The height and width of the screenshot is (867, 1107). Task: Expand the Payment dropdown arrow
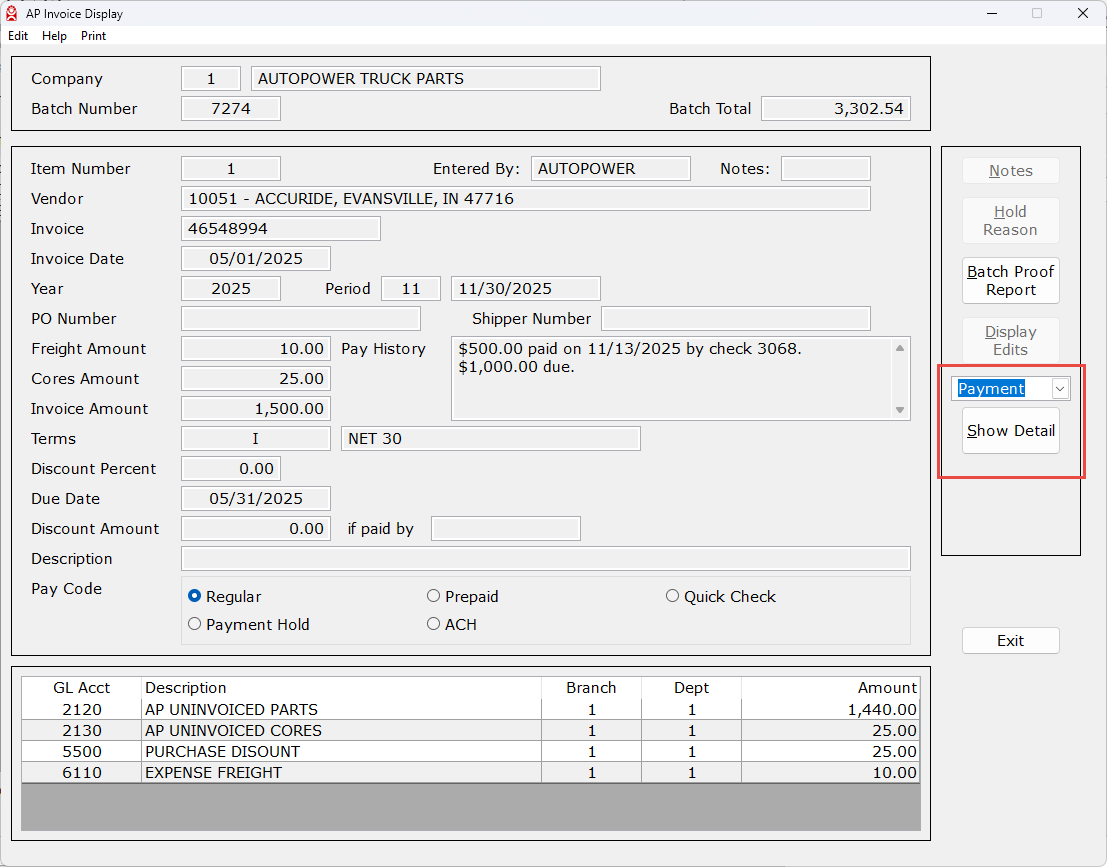point(1060,389)
